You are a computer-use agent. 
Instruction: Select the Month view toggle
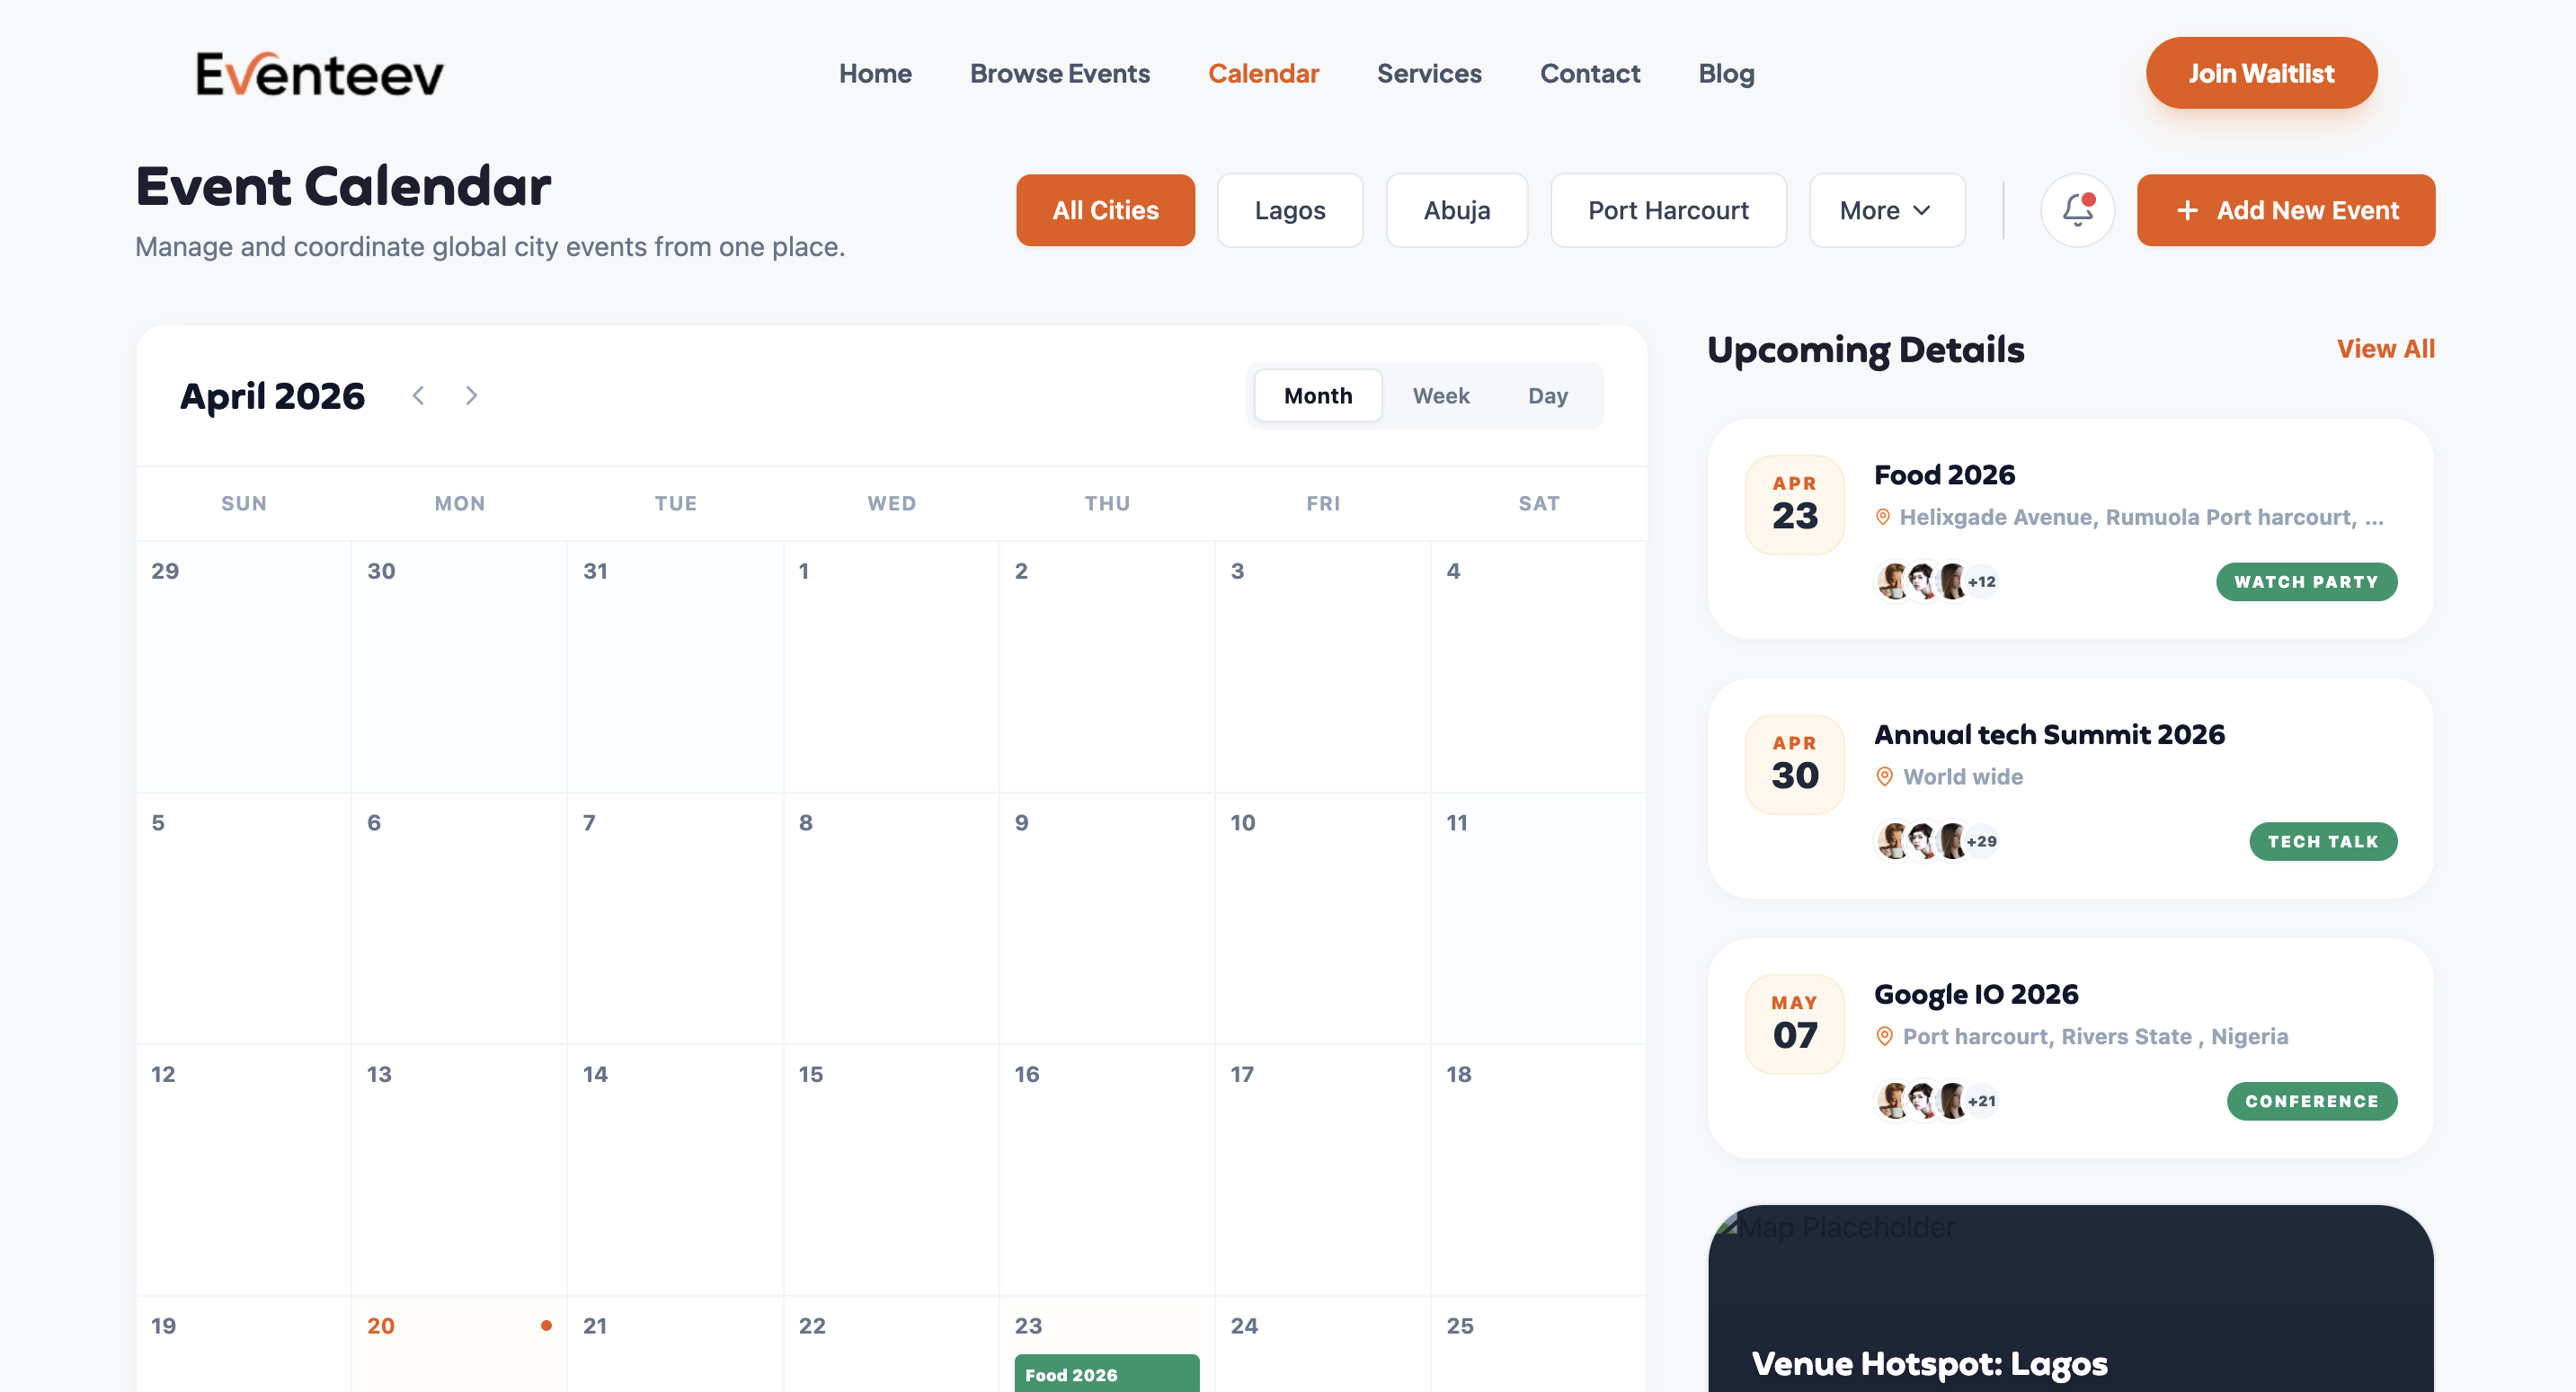pos(1317,396)
